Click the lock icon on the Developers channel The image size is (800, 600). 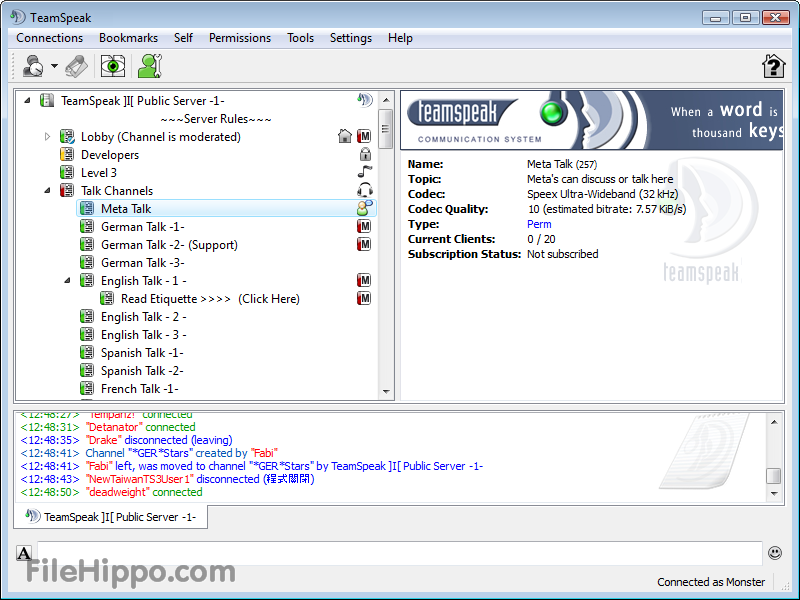(x=365, y=155)
